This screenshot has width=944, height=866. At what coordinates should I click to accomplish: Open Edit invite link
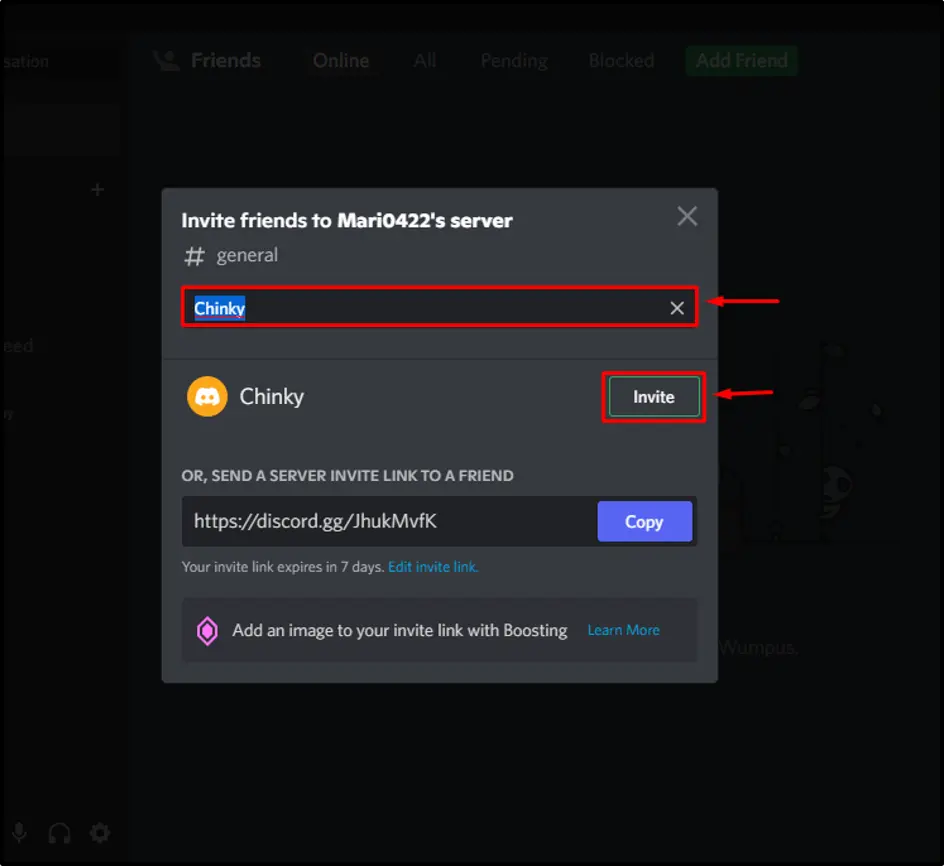(433, 567)
